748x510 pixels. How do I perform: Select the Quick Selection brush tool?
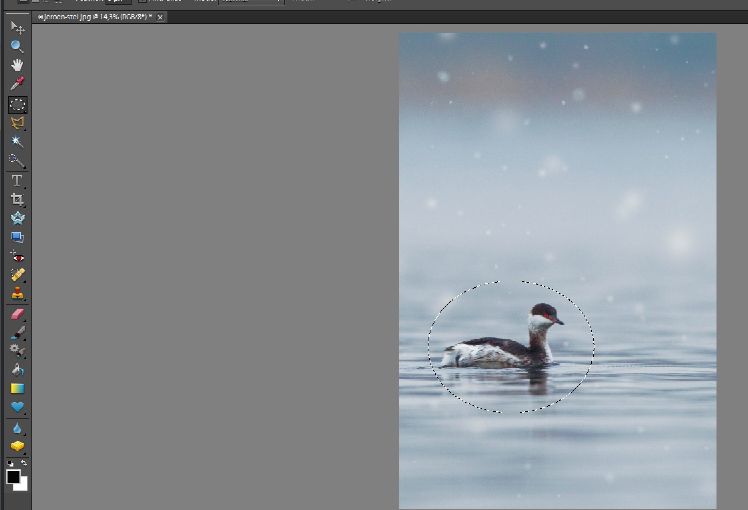coord(17,161)
